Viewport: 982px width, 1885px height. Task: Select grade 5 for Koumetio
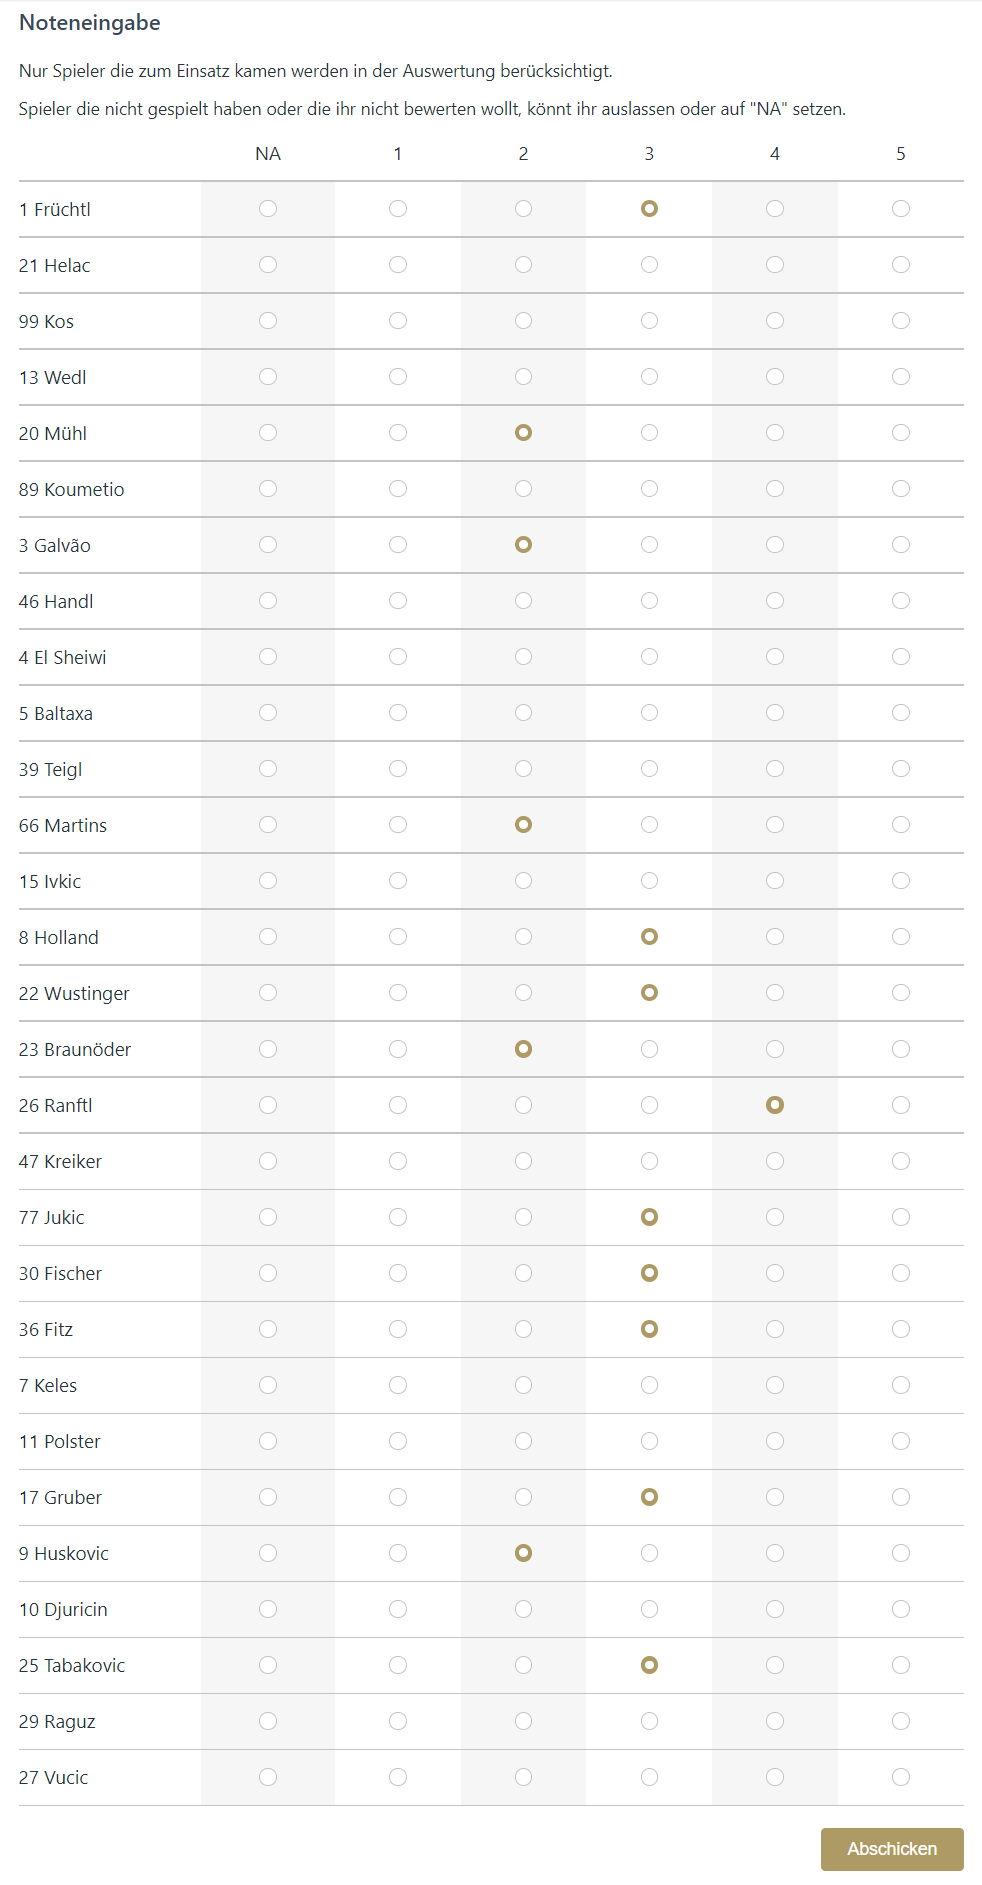[x=901, y=489]
